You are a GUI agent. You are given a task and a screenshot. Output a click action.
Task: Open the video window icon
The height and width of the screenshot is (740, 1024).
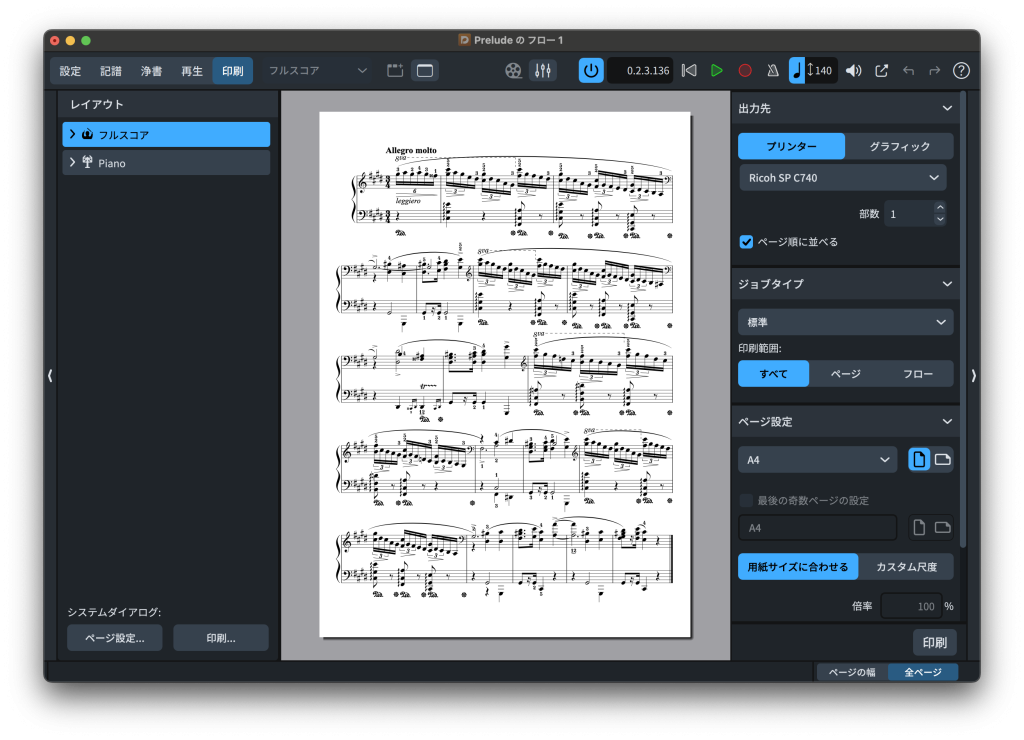513,71
